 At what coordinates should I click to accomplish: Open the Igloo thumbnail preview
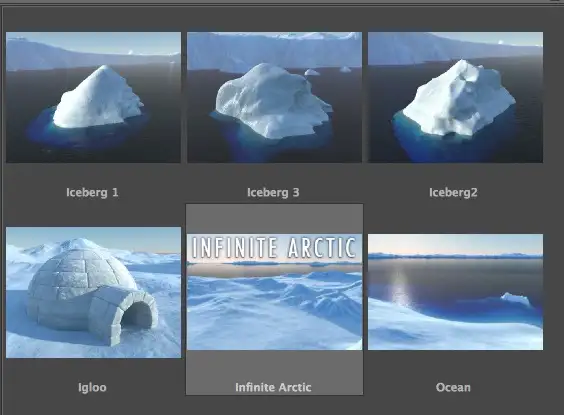pyautogui.click(x=94, y=292)
